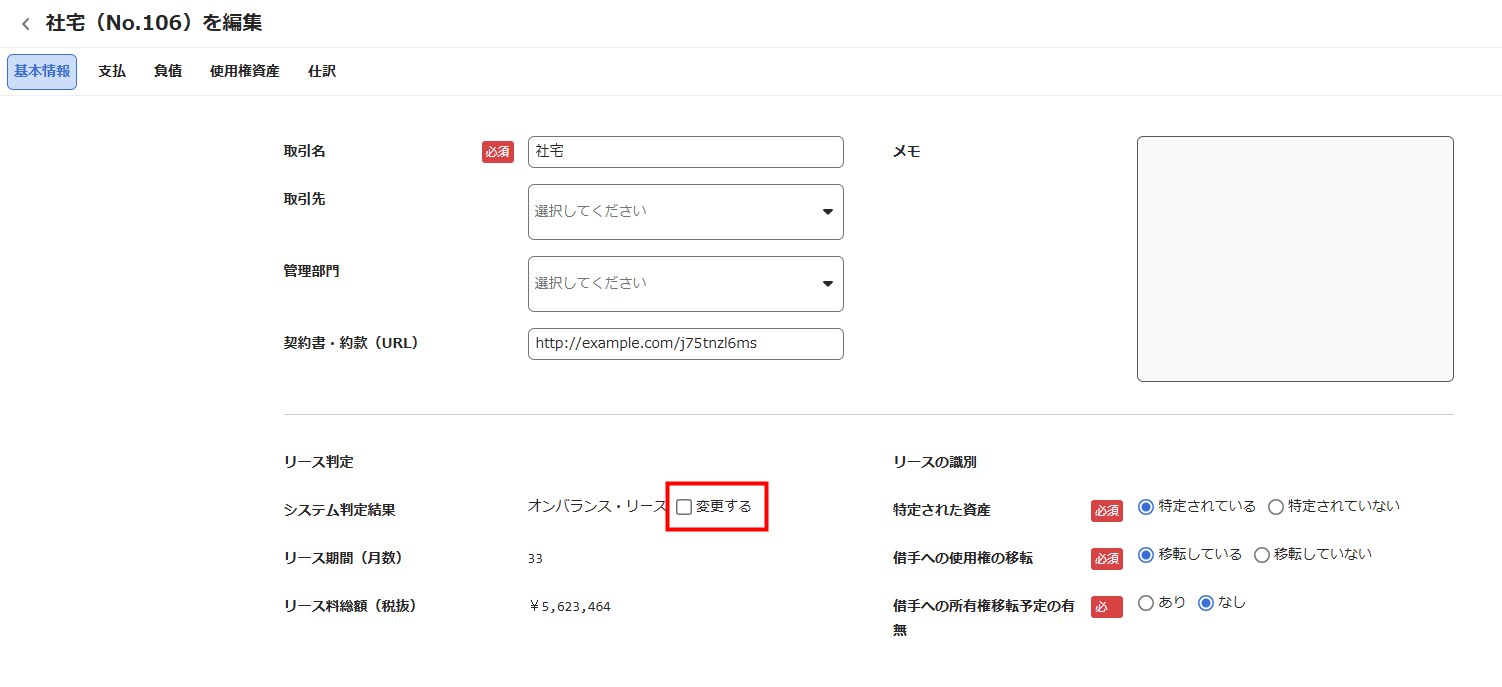The image size is (1502, 687).
Task: Open the 負債 tab
Action: (168, 72)
